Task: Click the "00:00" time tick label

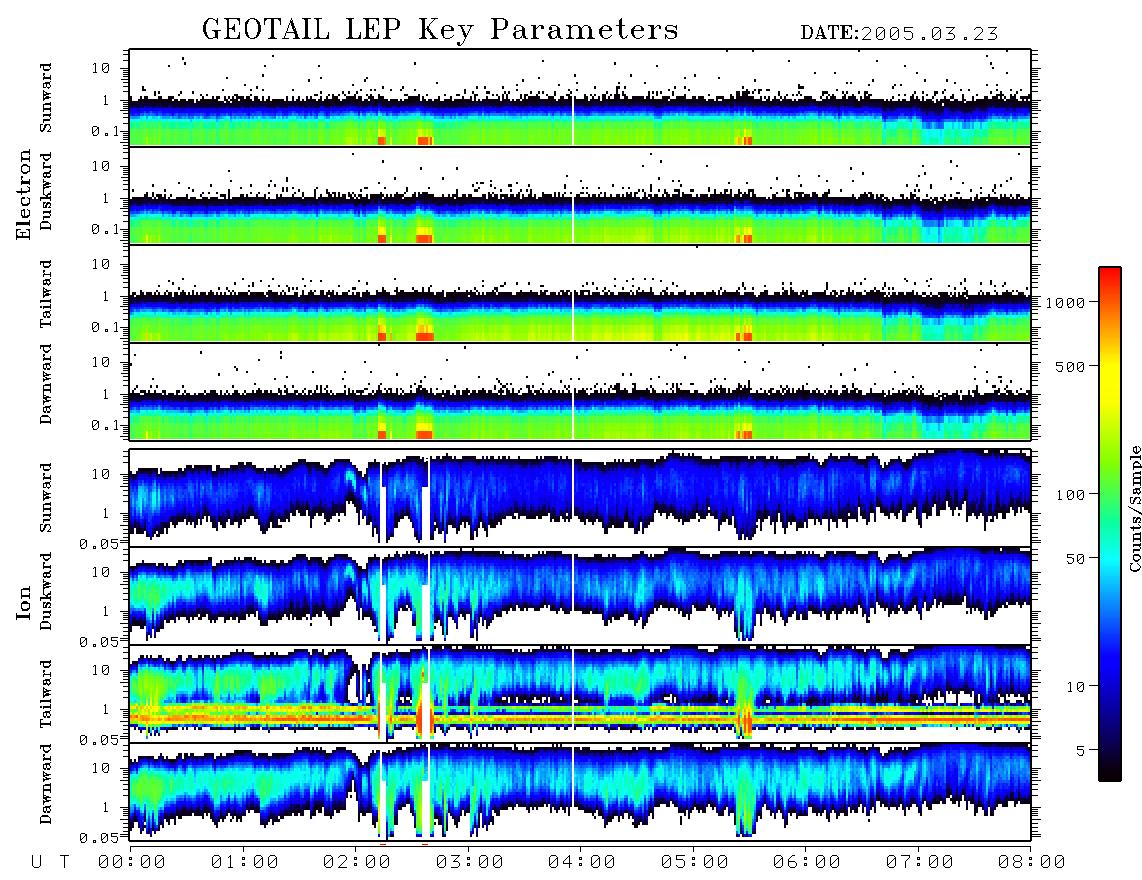Action: pos(132,862)
